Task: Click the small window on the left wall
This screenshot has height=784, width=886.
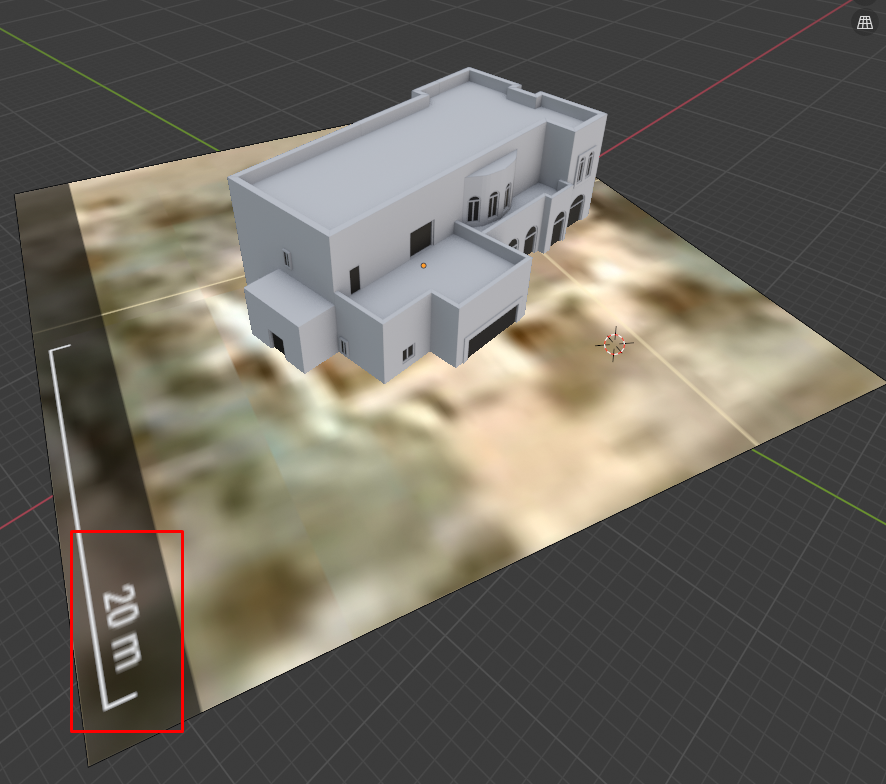Action: point(286,258)
